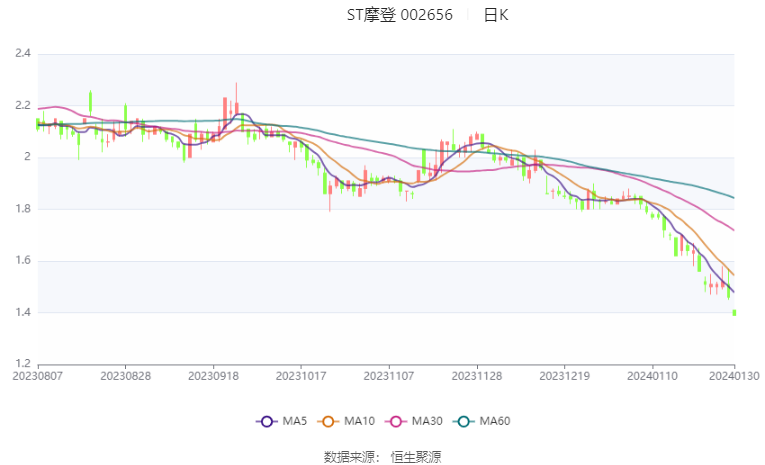Click the 20240130 date axis label
Viewport: 765px width, 465px height.
[734, 376]
